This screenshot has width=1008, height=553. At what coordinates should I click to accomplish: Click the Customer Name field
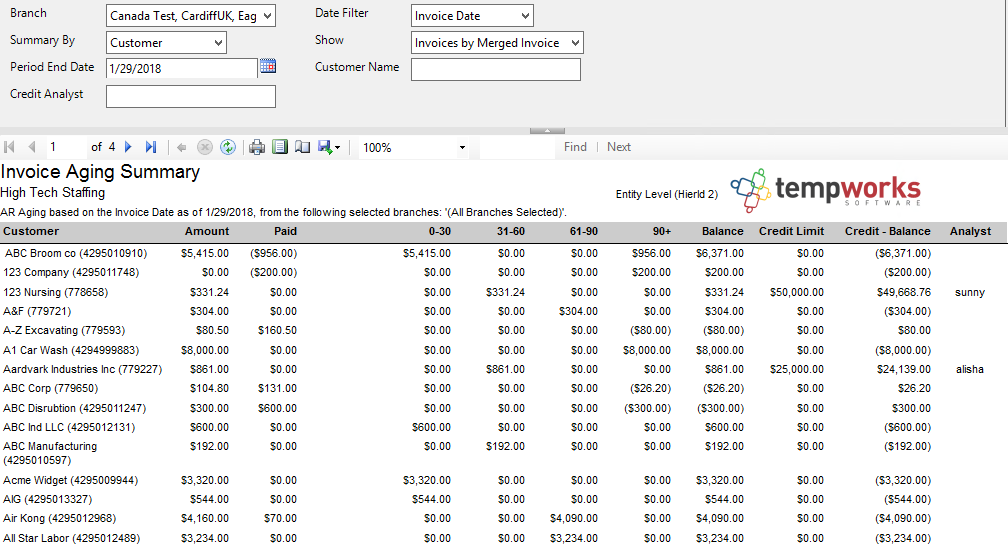coord(496,69)
